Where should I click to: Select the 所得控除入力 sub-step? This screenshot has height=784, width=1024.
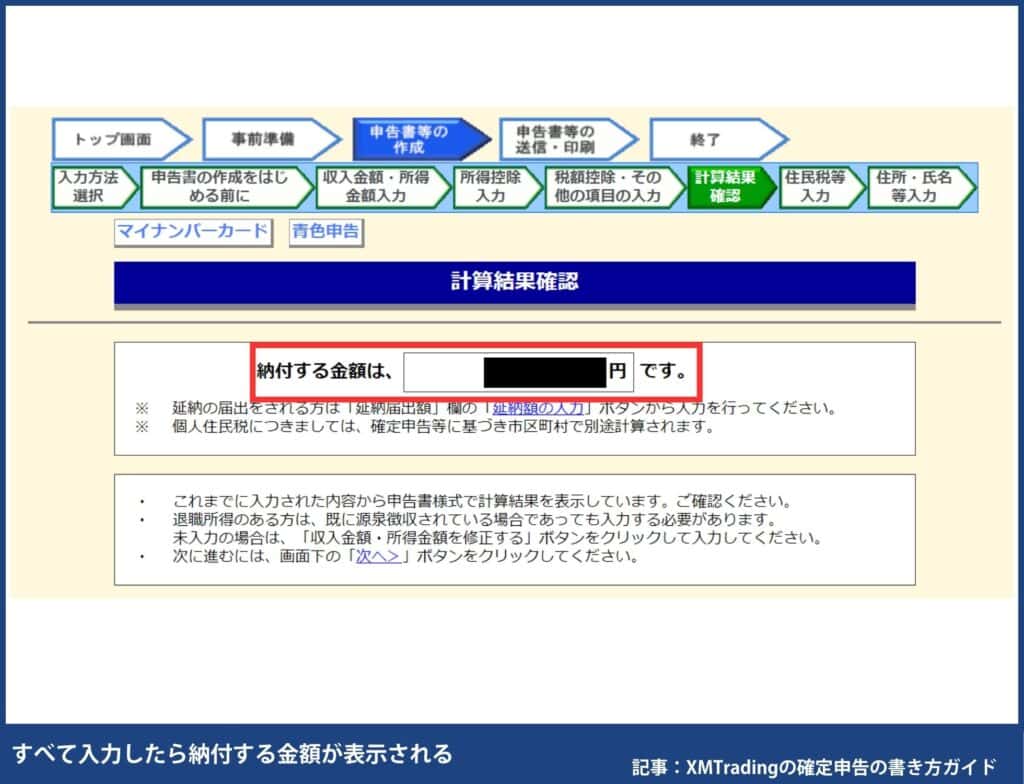(x=497, y=187)
